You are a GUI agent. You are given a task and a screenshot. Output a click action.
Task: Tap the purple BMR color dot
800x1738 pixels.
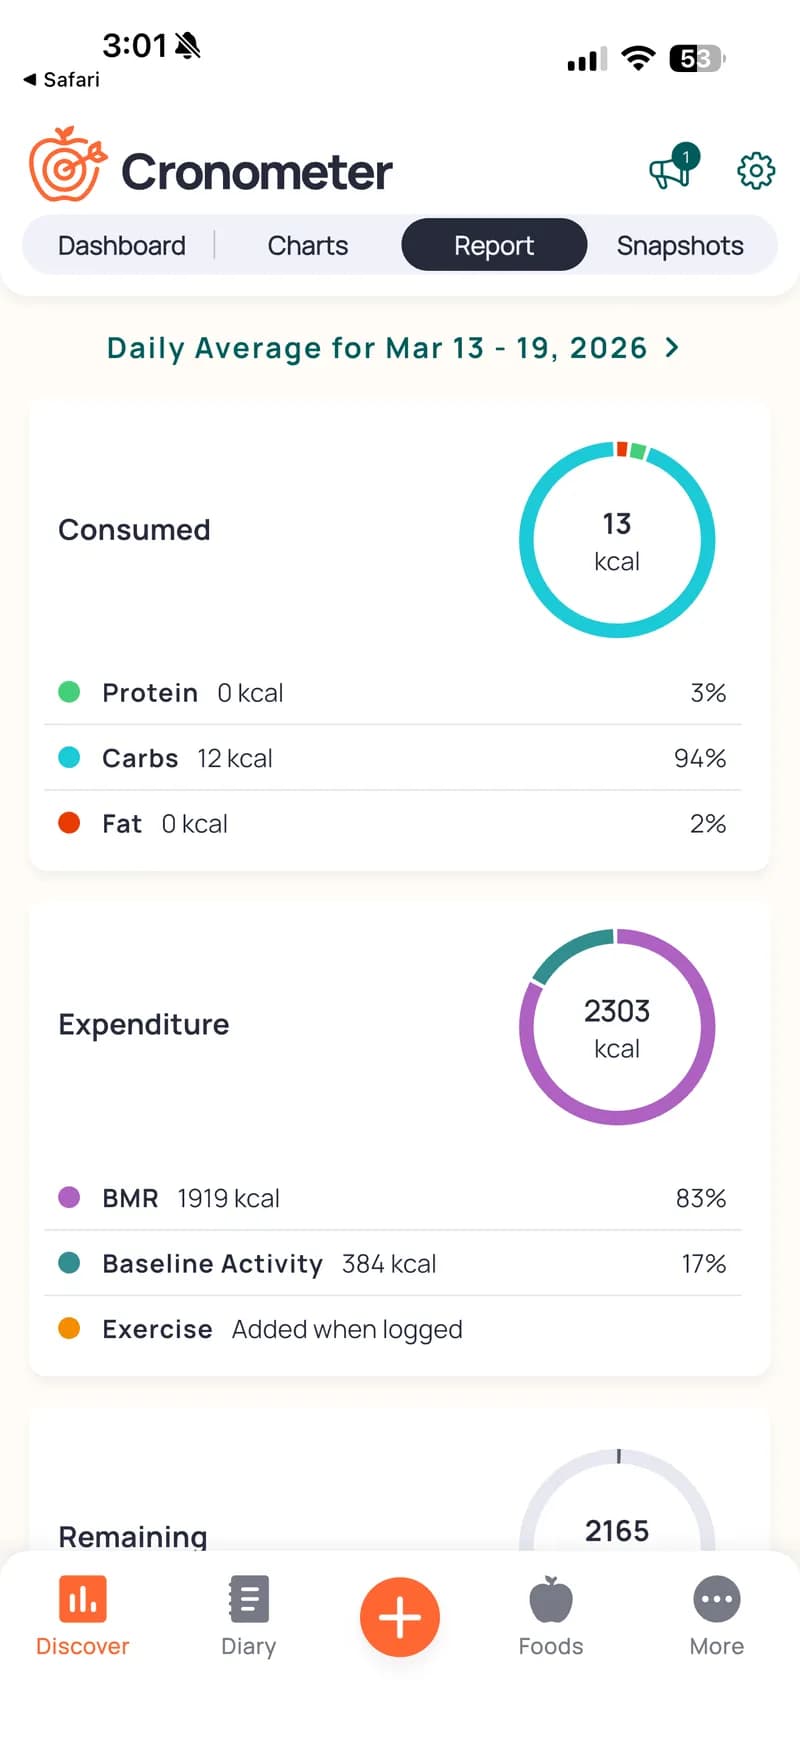[69, 1198]
